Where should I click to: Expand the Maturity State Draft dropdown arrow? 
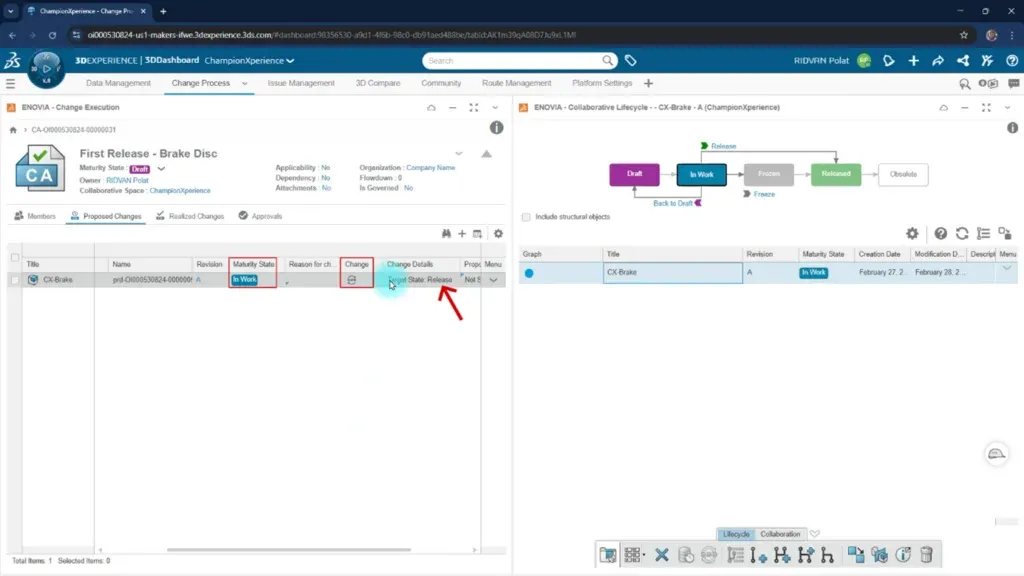(161, 168)
